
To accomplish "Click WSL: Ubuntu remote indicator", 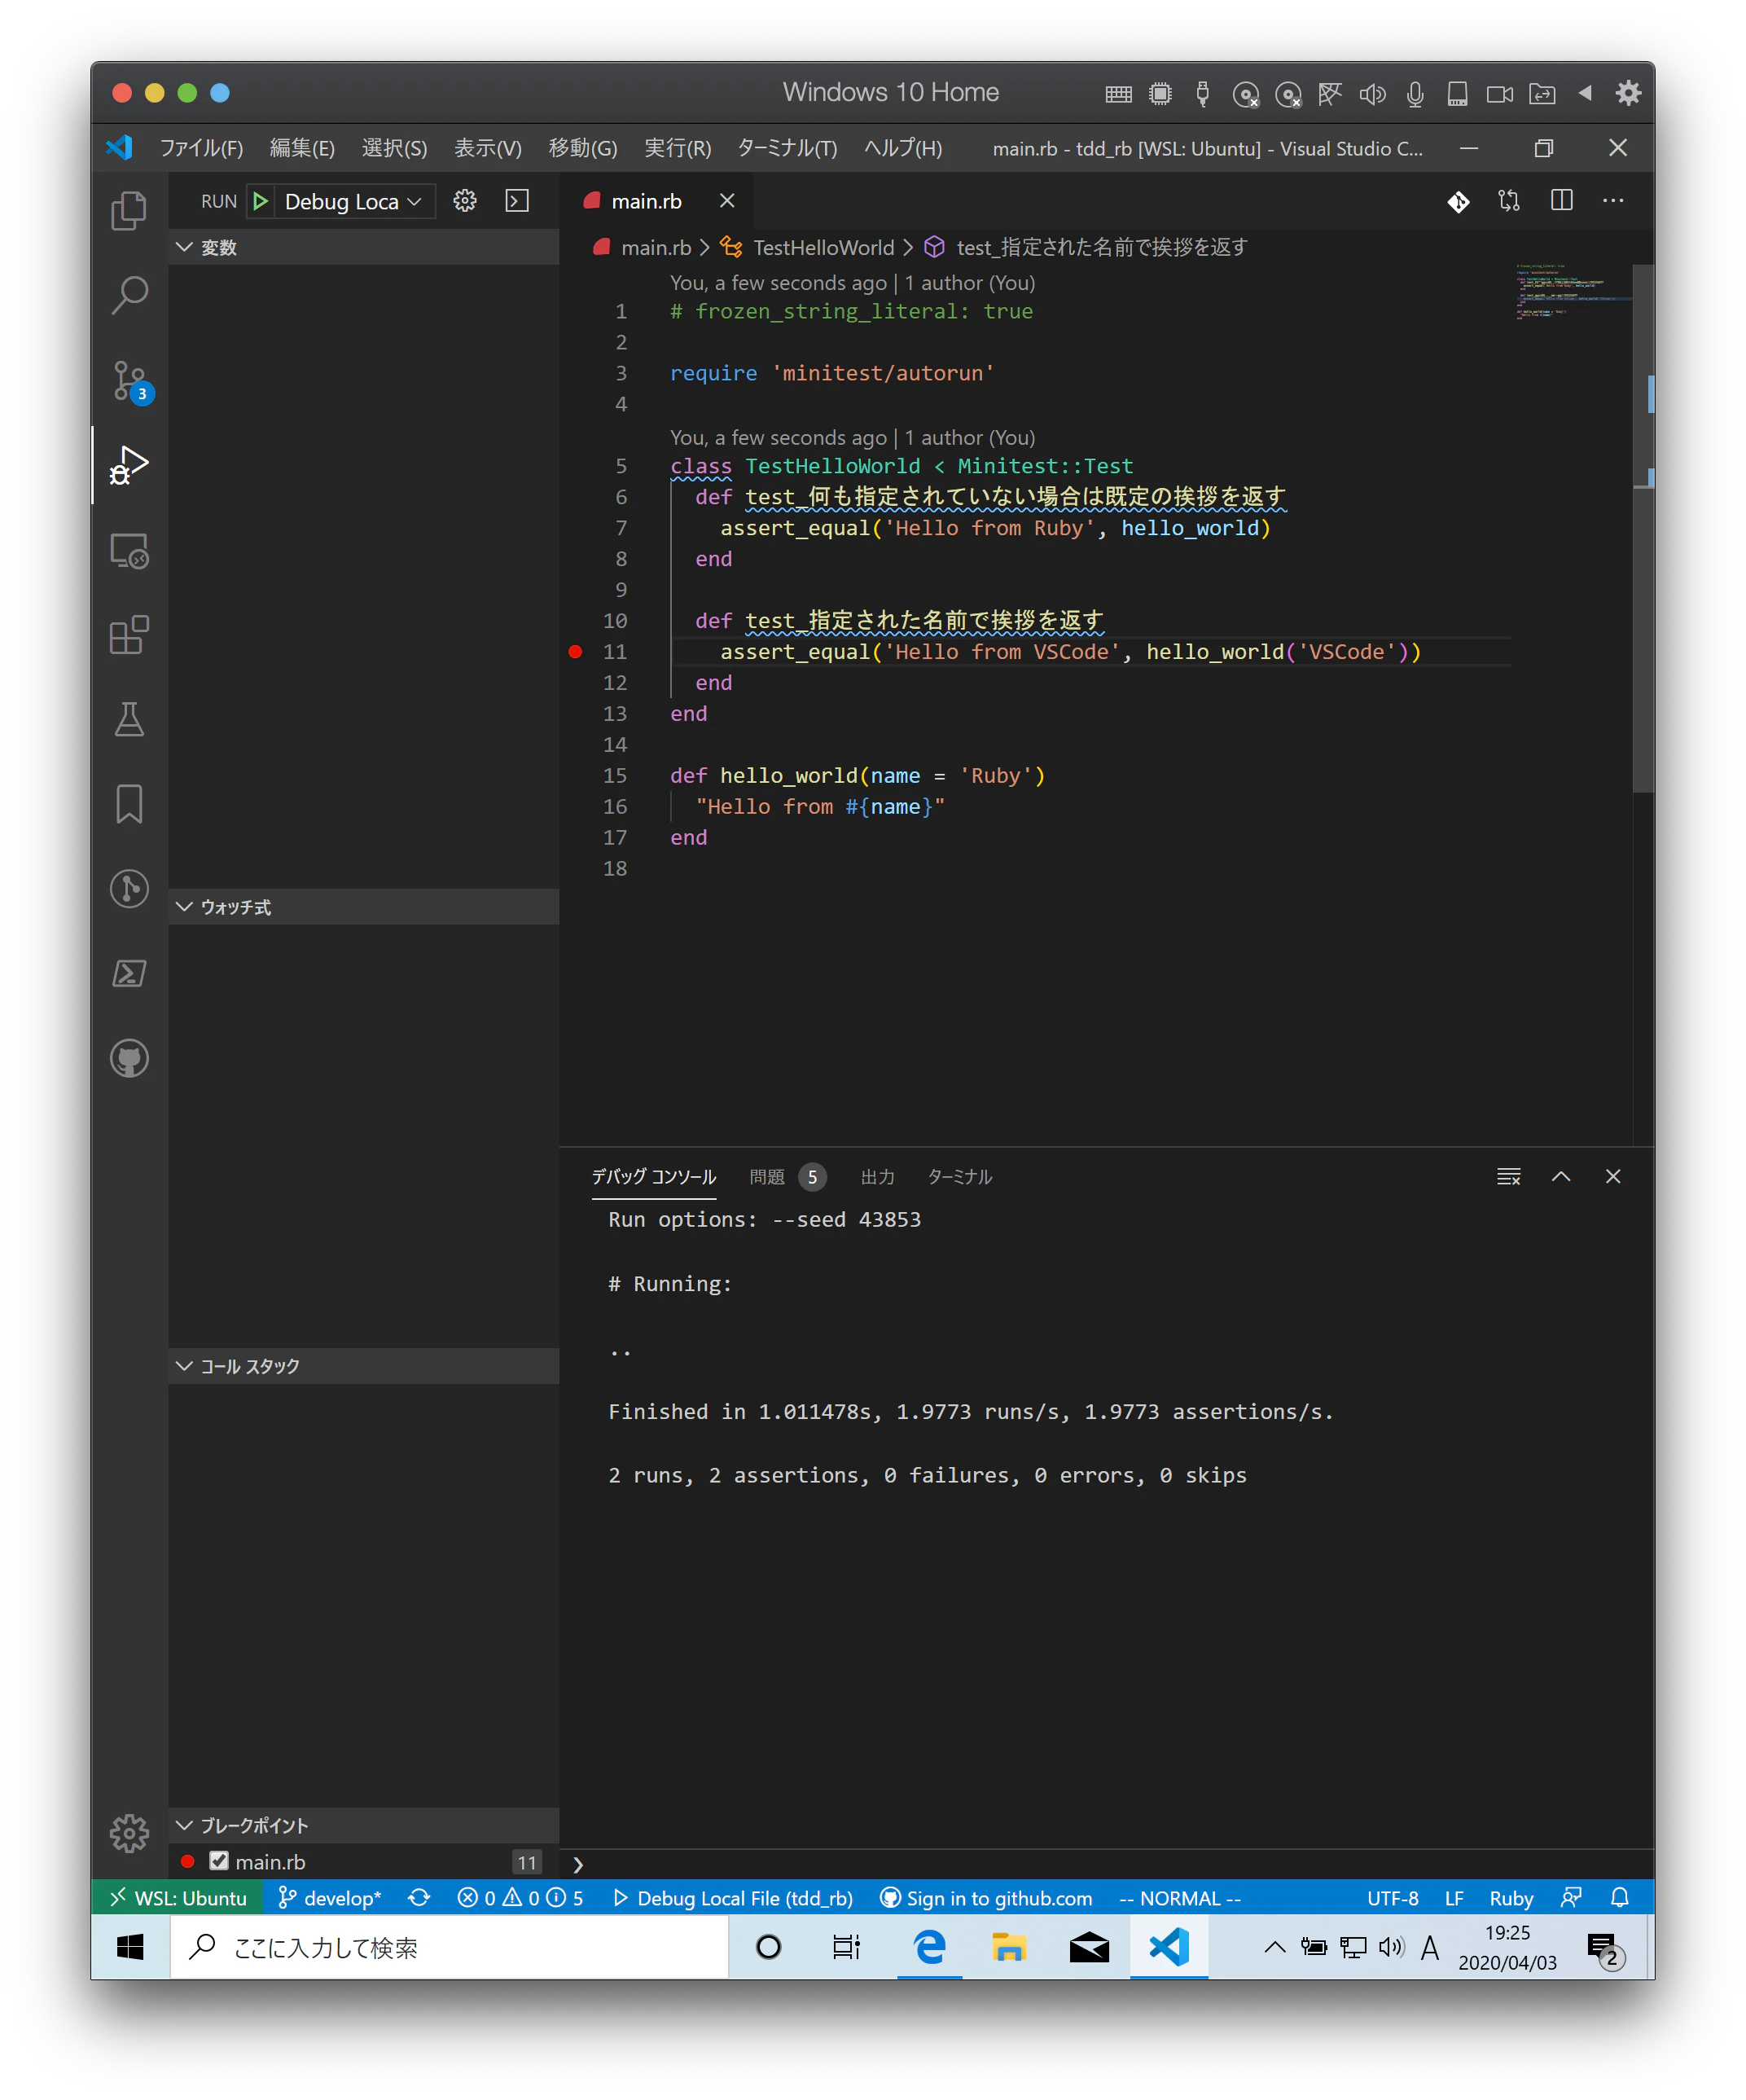I will pyautogui.click(x=178, y=1898).
